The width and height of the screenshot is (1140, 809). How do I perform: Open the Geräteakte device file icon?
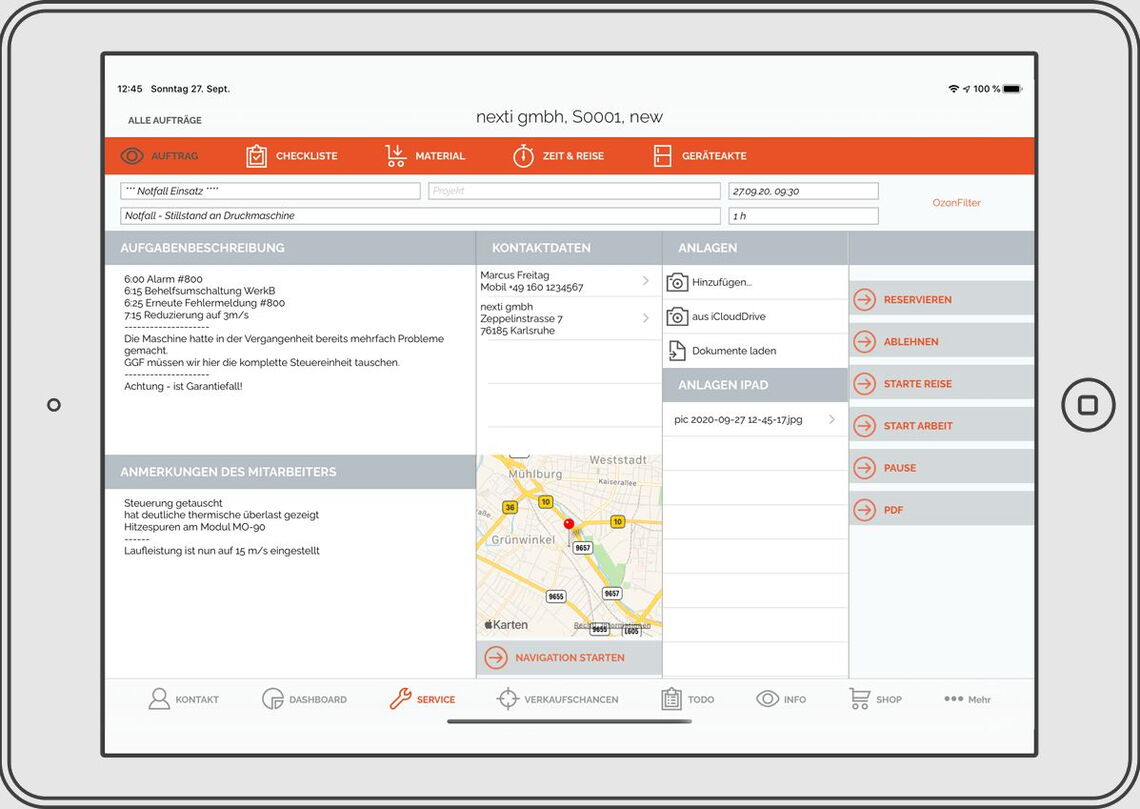pyautogui.click(x=662, y=156)
